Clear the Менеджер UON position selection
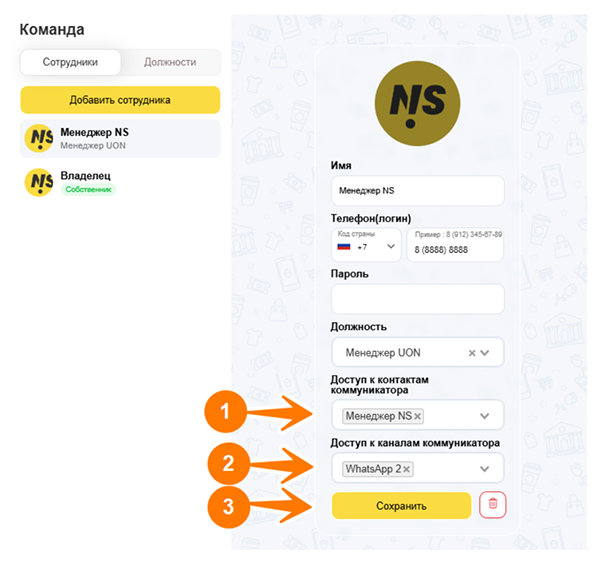The width and height of the screenshot is (600, 563). click(x=472, y=353)
